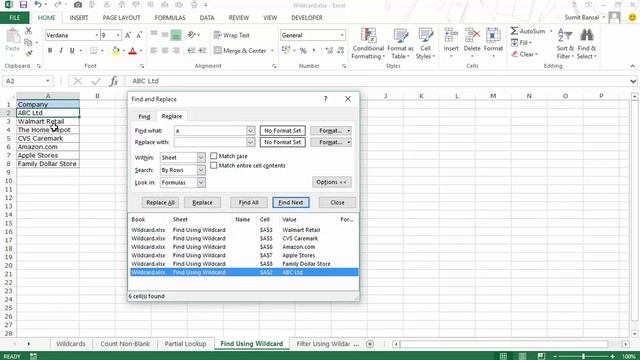
Task: Click the Close button in the dialog
Action: click(x=337, y=202)
